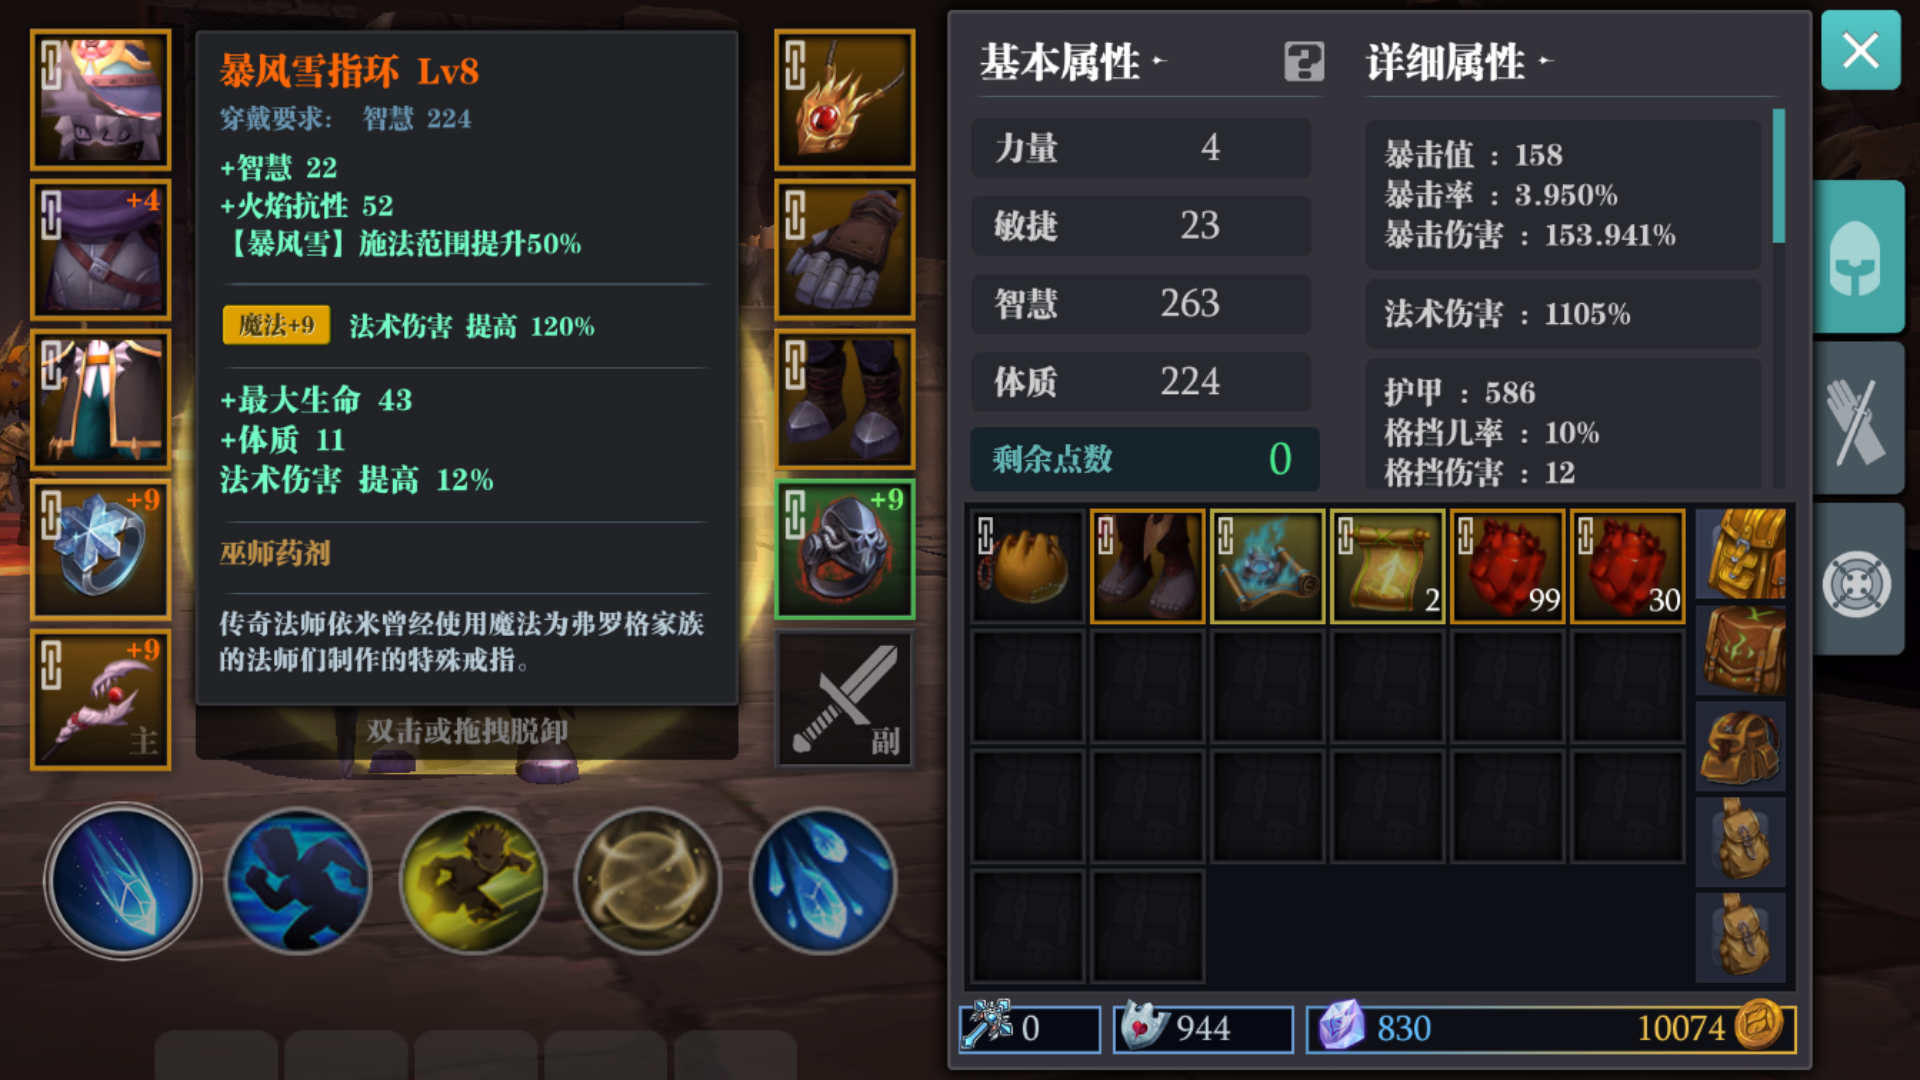The width and height of the screenshot is (1920, 1080).
Task: Select the leather gloves equipment slot
Action: pos(845,249)
